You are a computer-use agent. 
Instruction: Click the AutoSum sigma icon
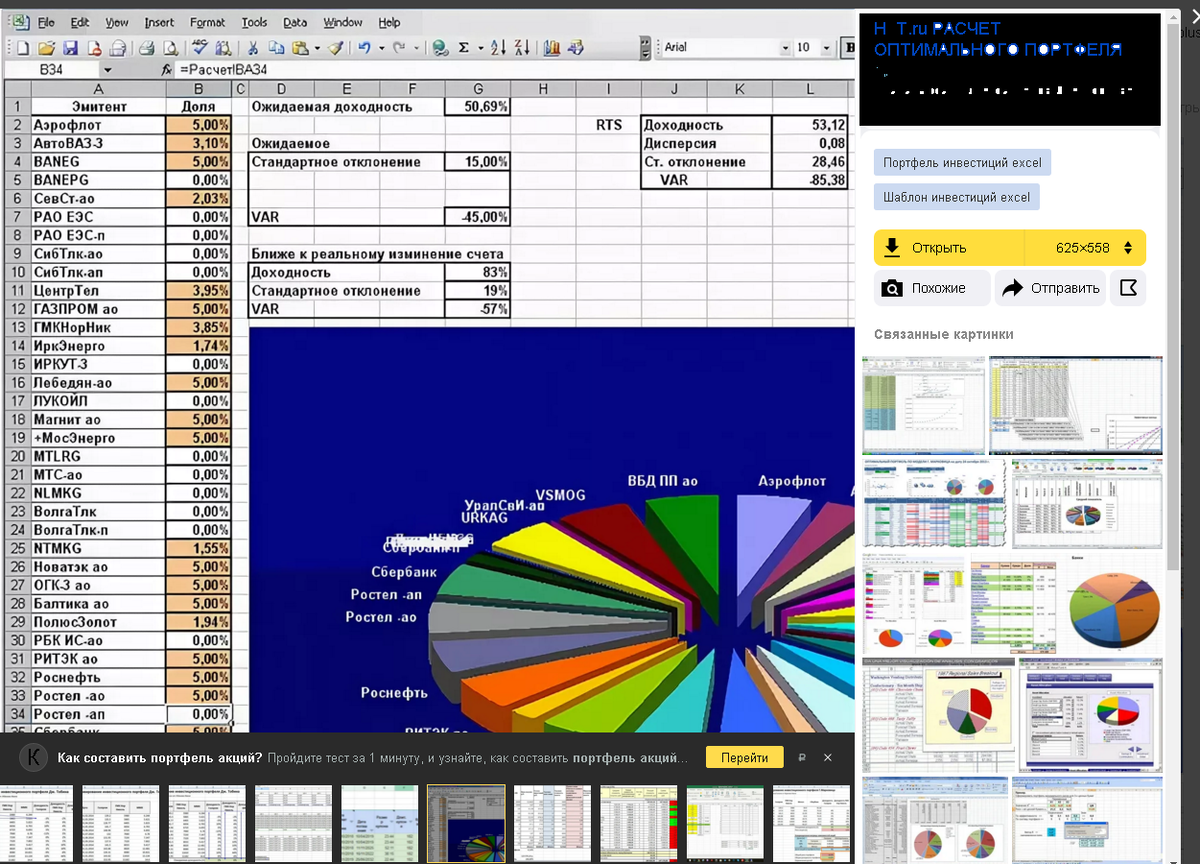tap(464, 48)
